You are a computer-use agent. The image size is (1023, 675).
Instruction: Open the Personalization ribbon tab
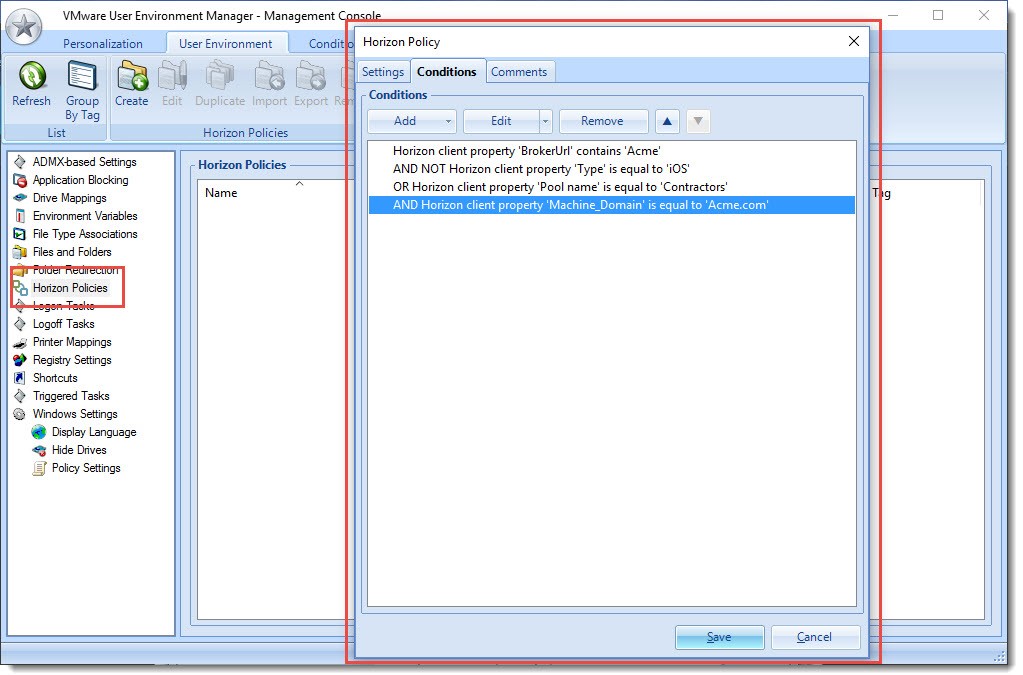pyautogui.click(x=104, y=44)
